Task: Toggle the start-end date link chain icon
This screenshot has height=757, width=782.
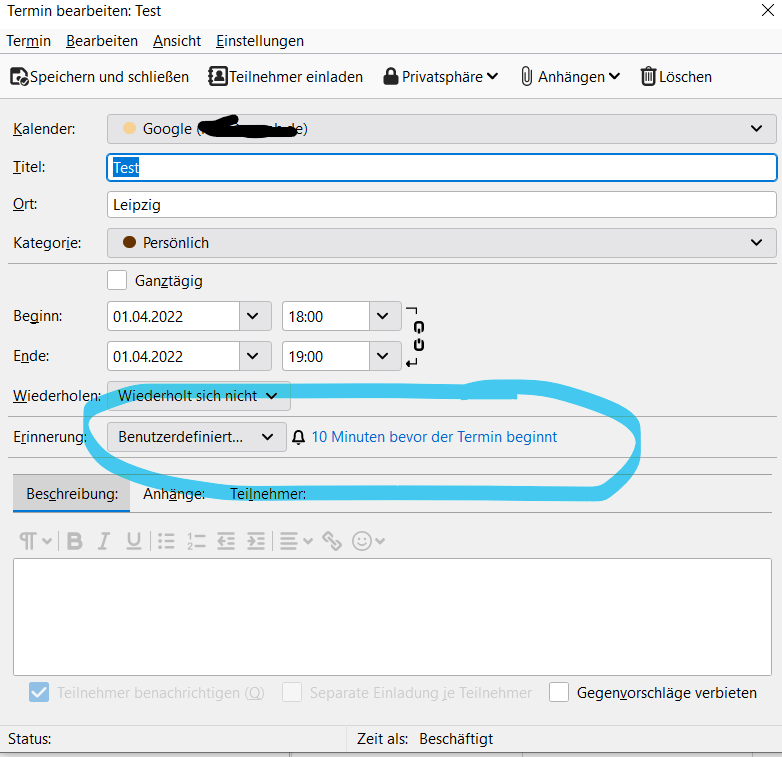Action: point(418,336)
